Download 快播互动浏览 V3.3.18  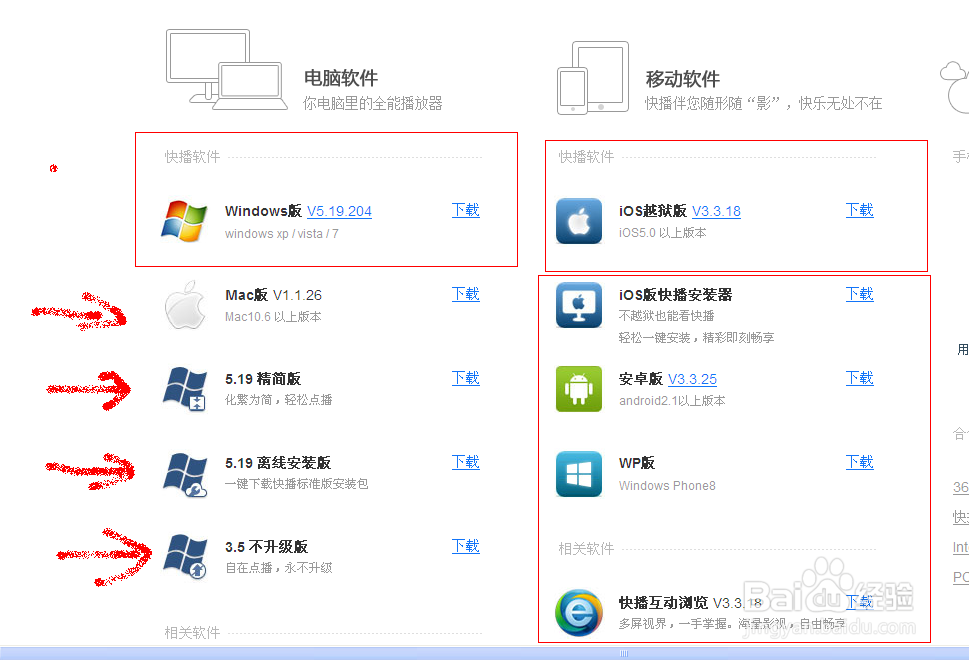[860, 602]
